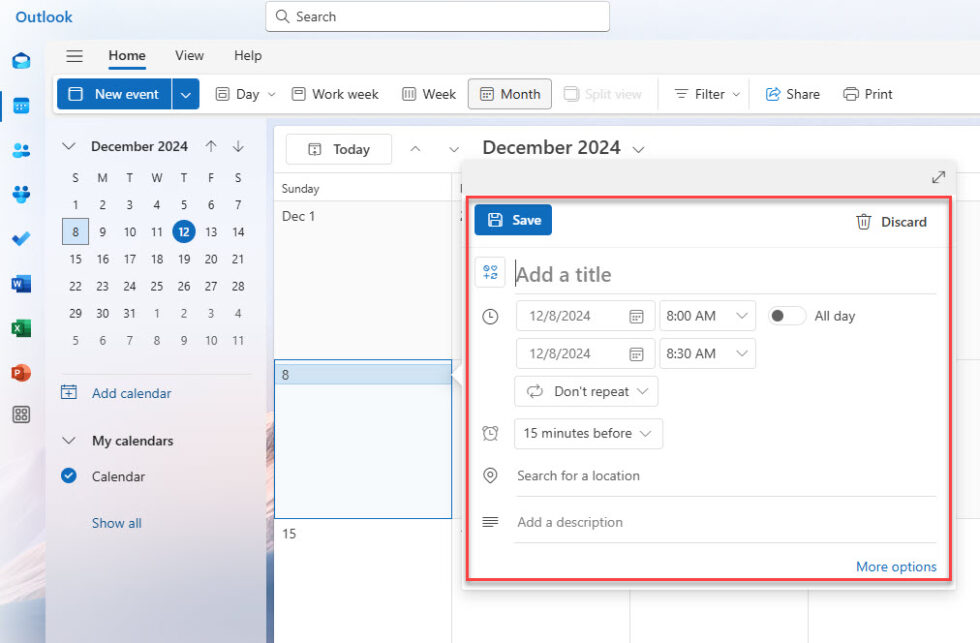Click the Add a title field
980x643 pixels.
click(x=620, y=273)
